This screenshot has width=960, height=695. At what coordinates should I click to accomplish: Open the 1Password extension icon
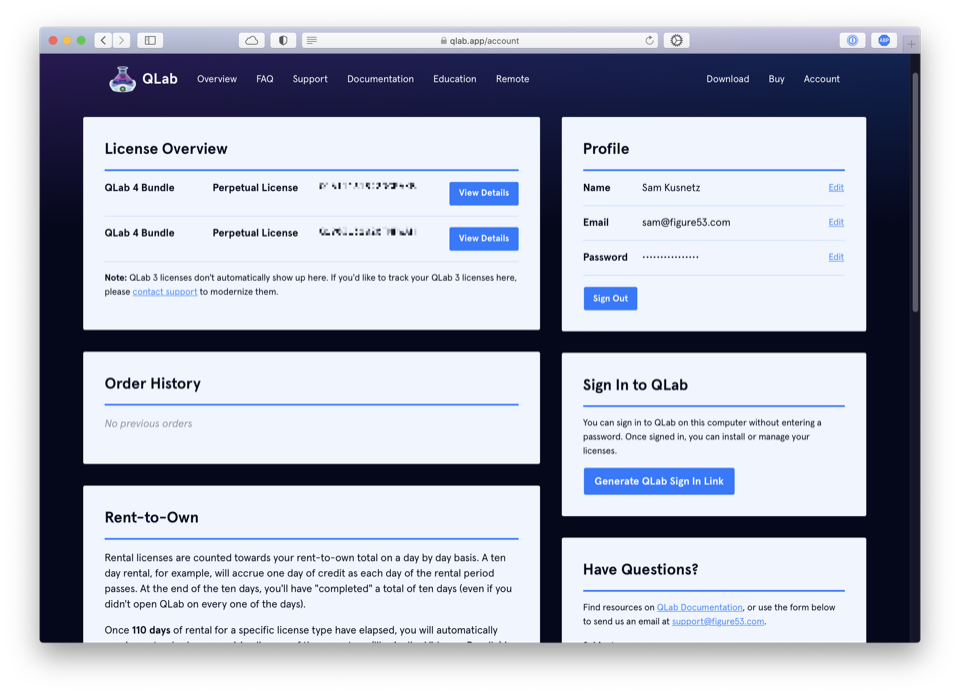pos(852,41)
